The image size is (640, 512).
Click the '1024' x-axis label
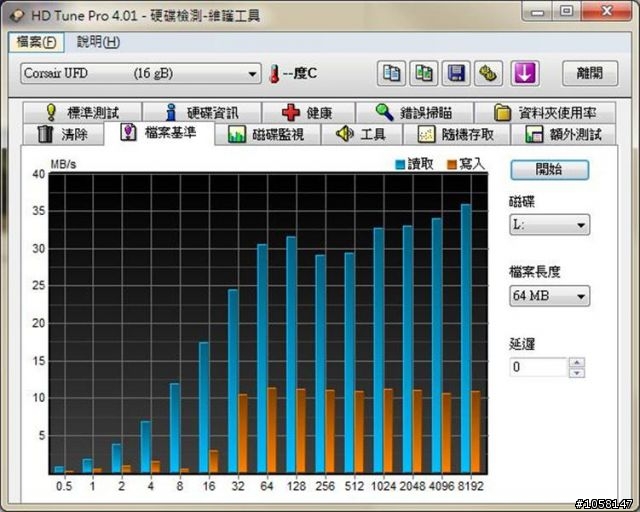tap(384, 486)
